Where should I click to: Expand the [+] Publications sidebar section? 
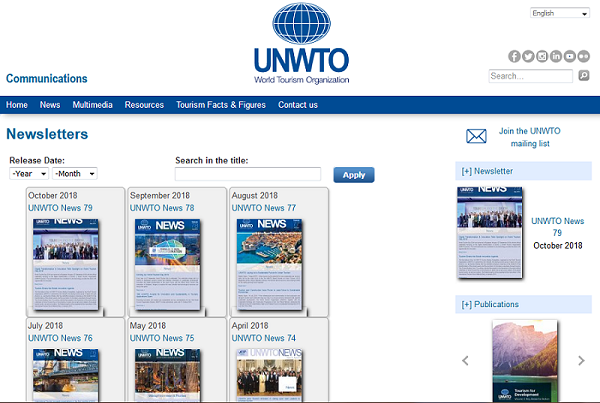tap(523, 304)
